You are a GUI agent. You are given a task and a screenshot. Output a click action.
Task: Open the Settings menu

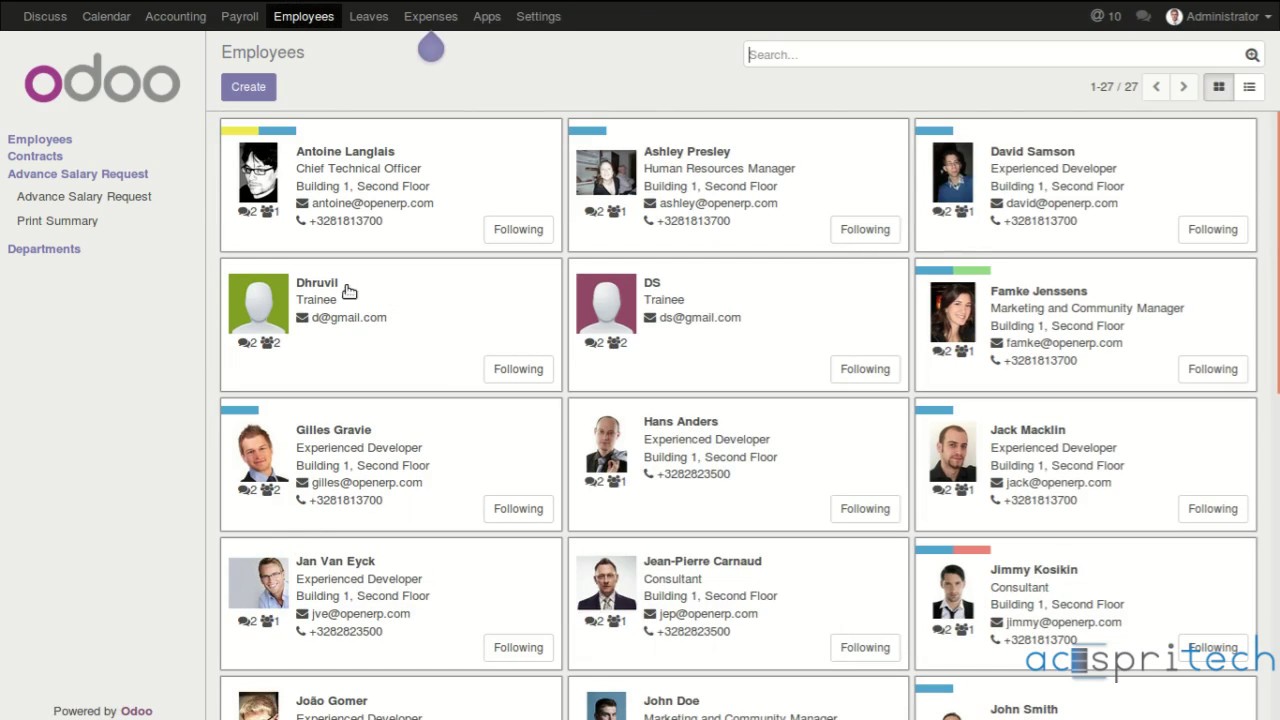point(538,16)
